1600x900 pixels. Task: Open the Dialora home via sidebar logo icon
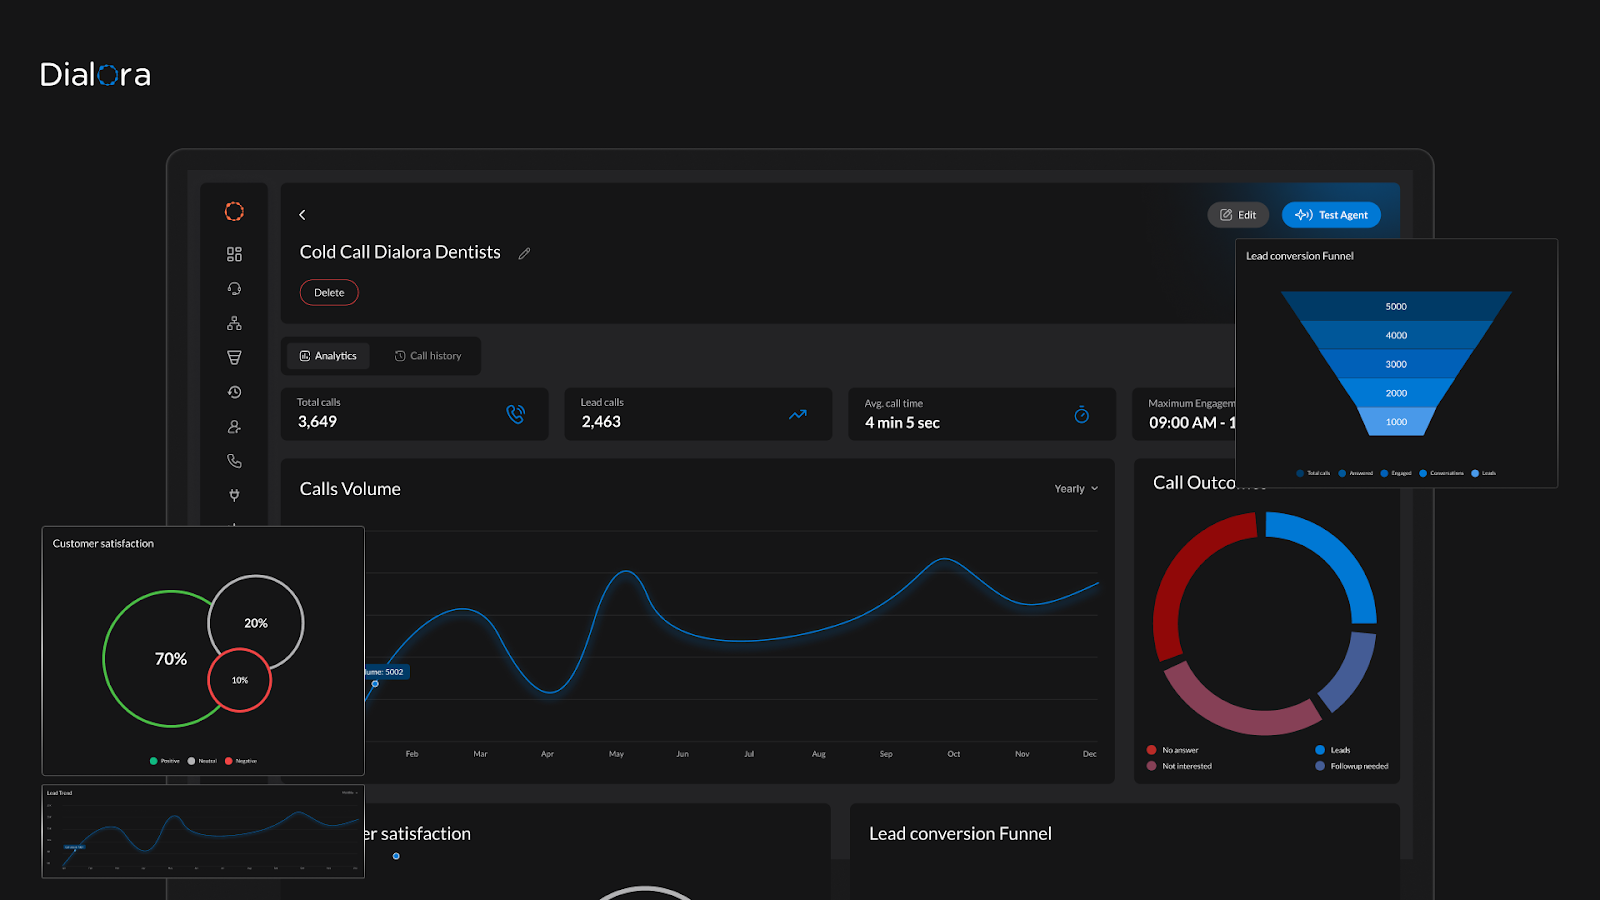pos(234,211)
